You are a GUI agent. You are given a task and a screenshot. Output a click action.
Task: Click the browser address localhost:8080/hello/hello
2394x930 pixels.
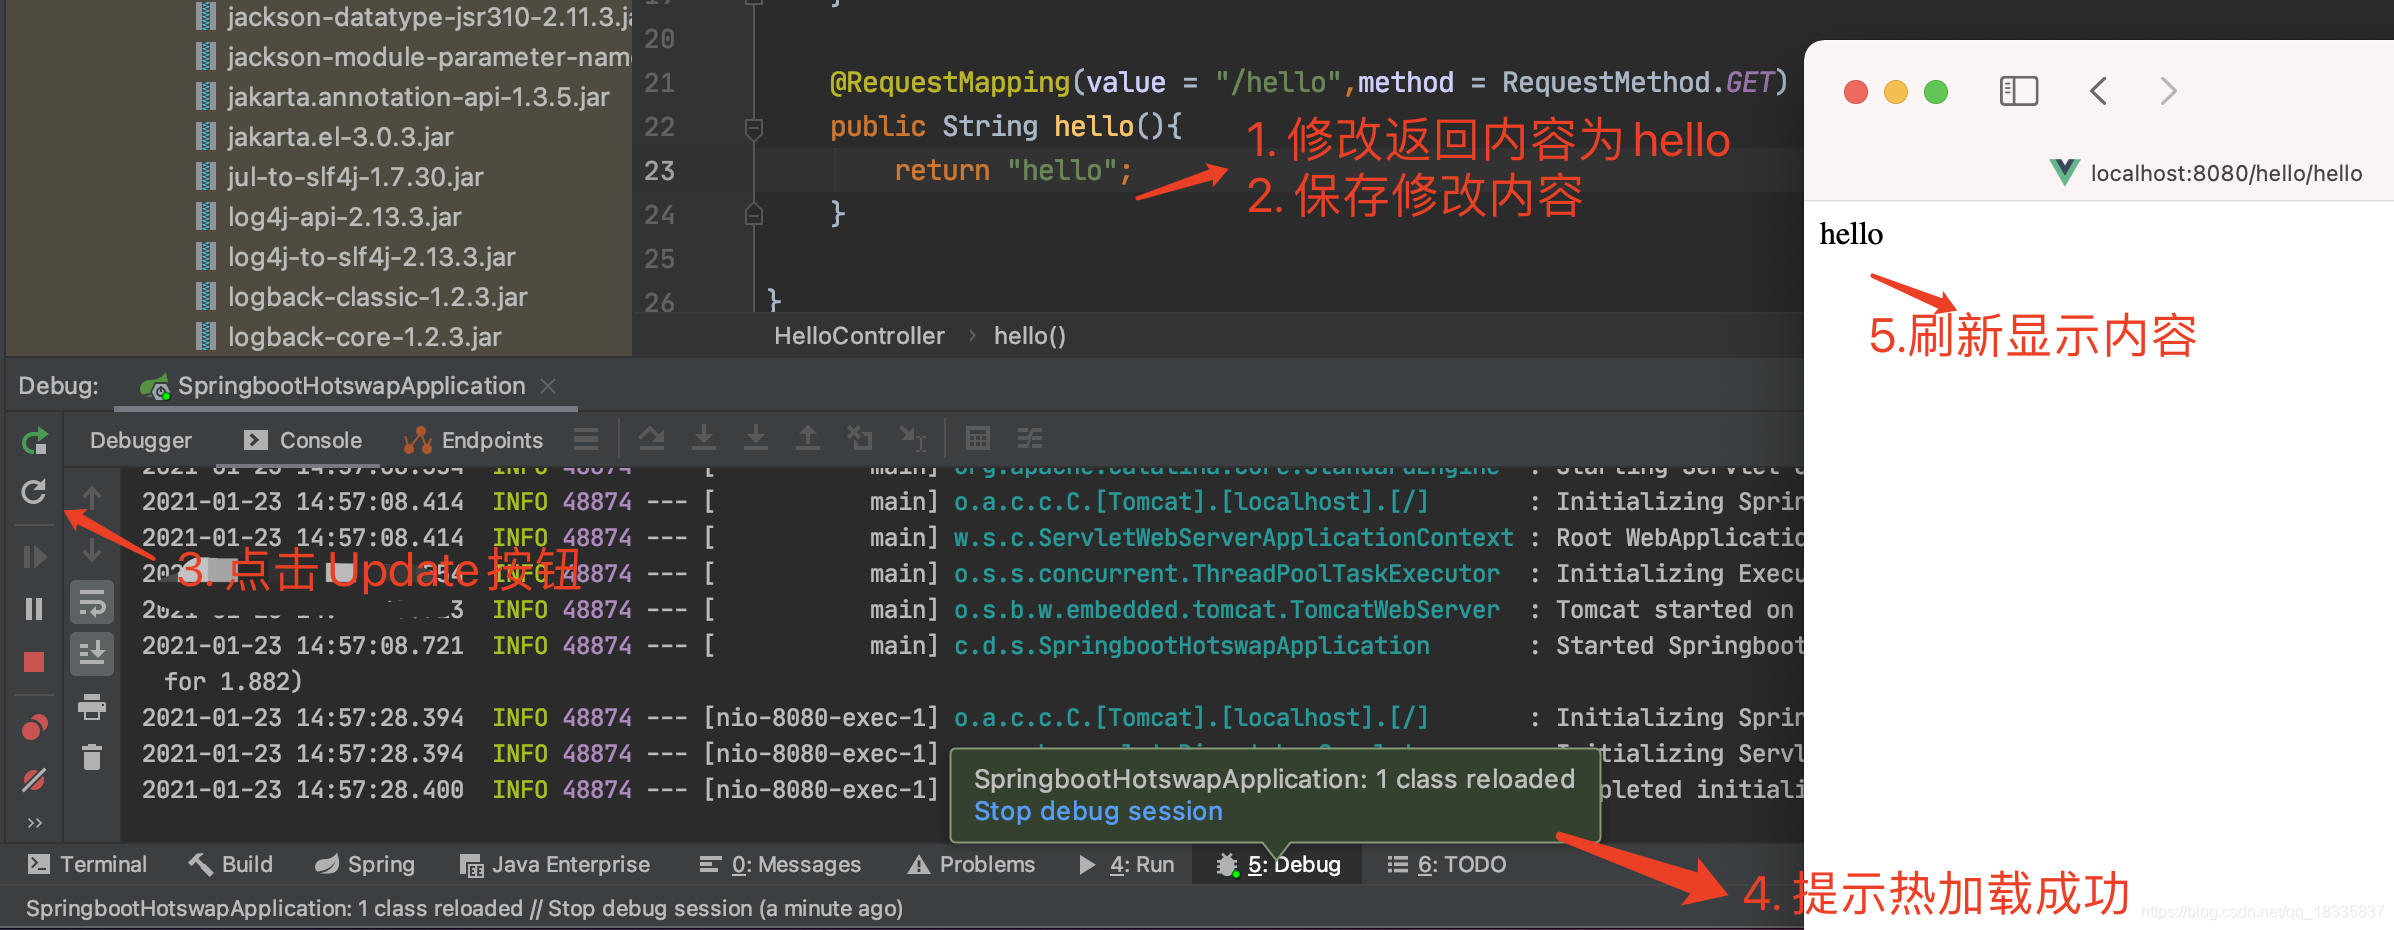pyautogui.click(x=2226, y=173)
